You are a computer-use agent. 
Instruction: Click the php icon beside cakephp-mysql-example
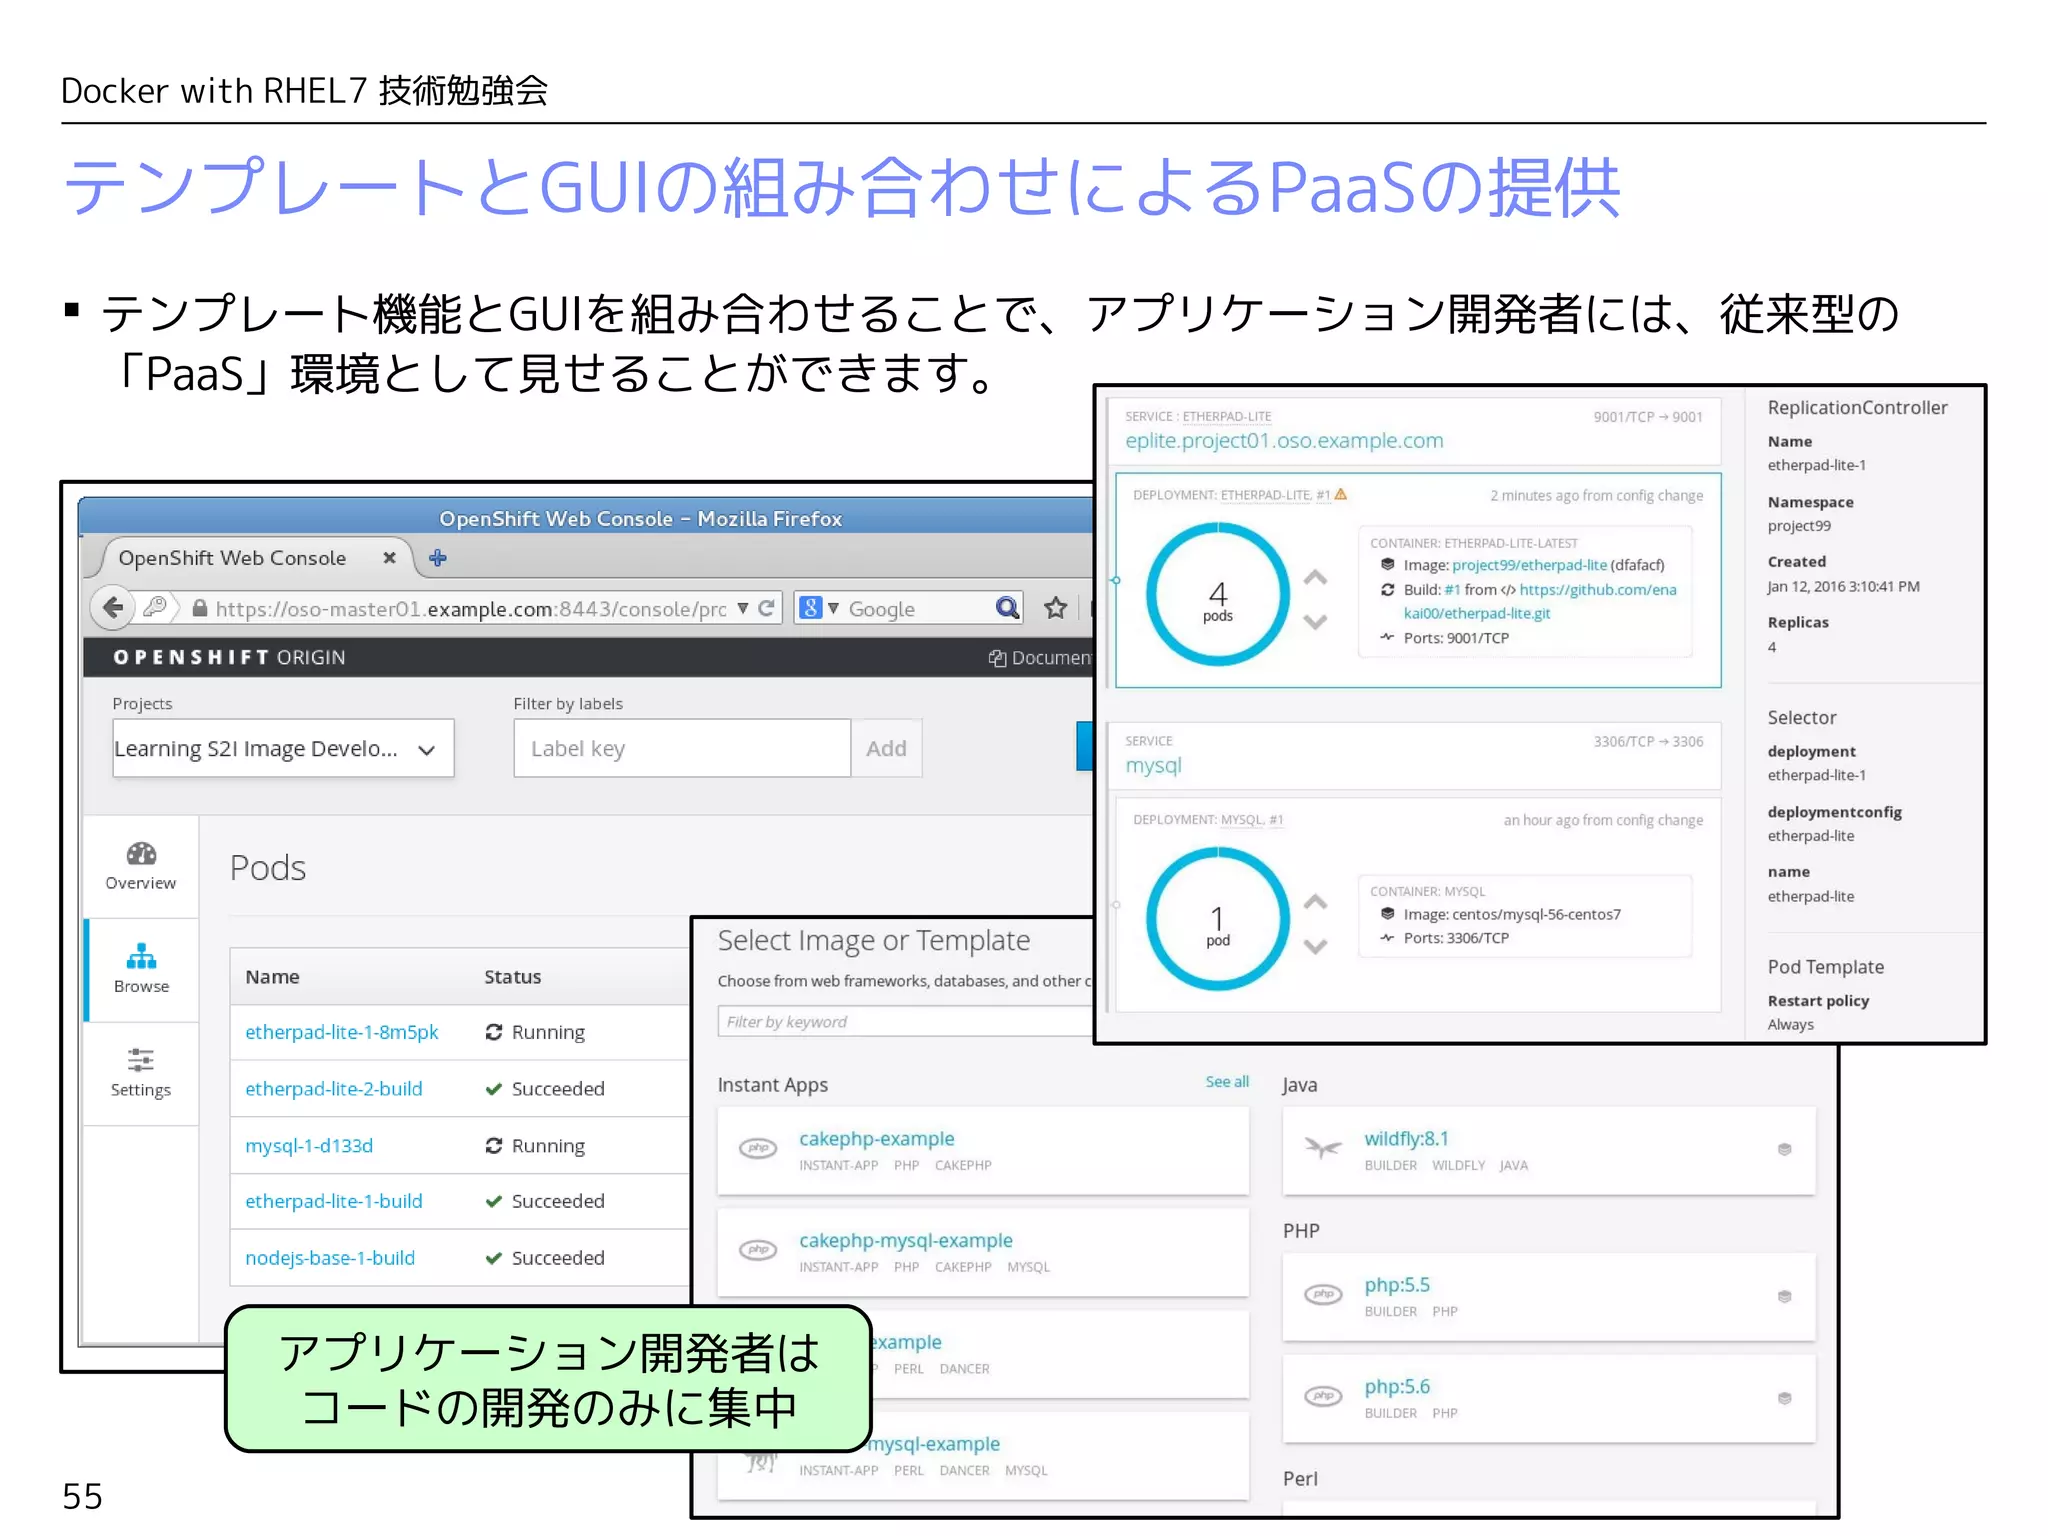point(757,1250)
